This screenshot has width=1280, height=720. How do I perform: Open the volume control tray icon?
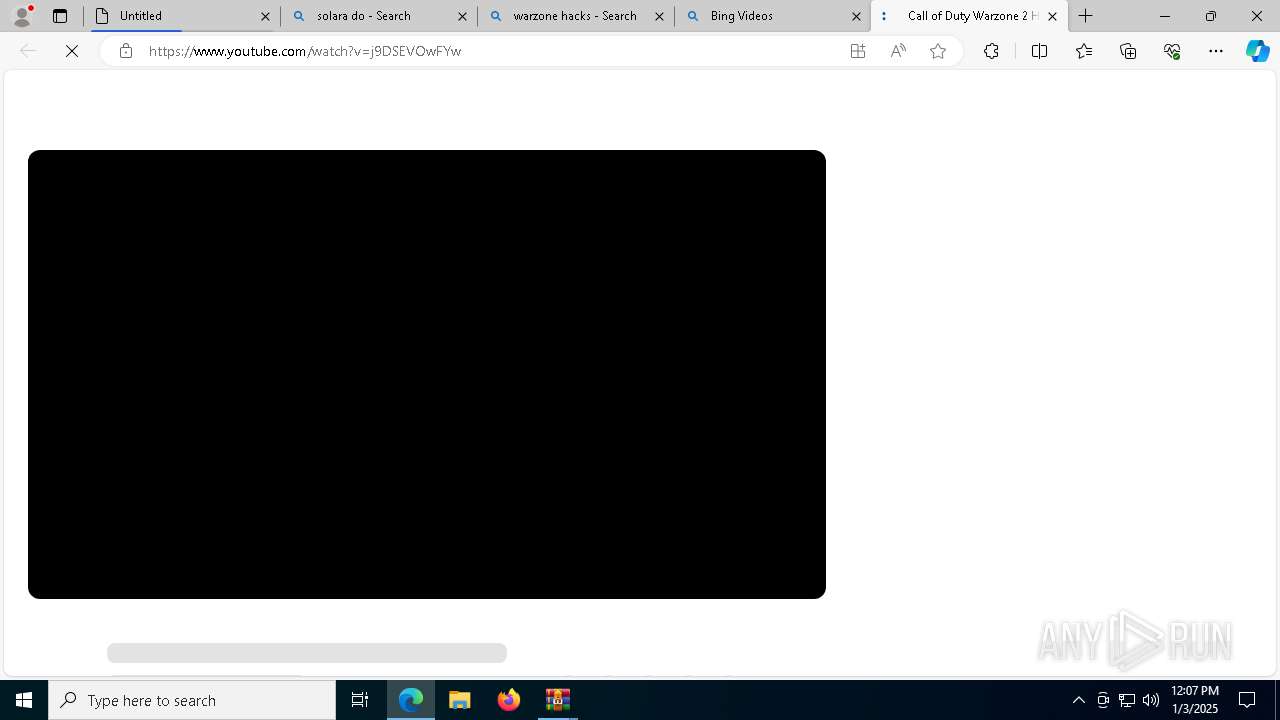(x=1151, y=700)
